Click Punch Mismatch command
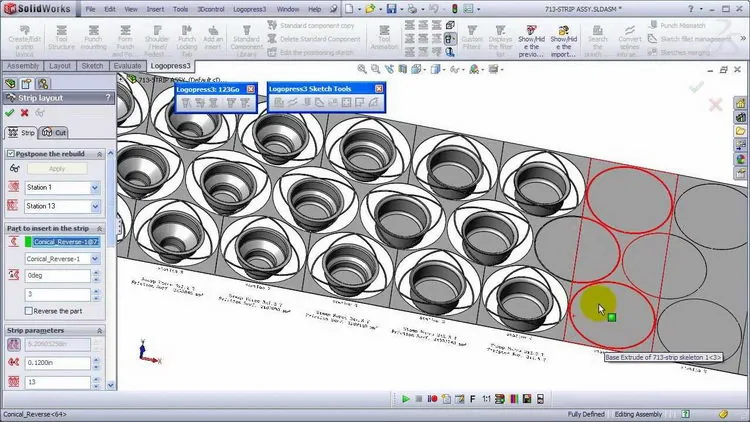This screenshot has height=422, width=750. 677,25
